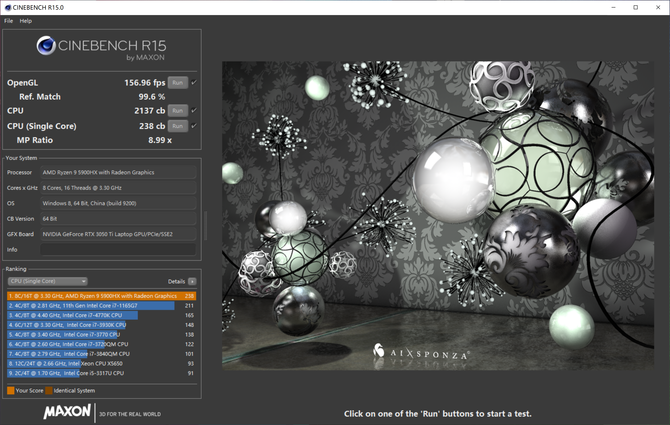Open the File menu

tap(9, 21)
